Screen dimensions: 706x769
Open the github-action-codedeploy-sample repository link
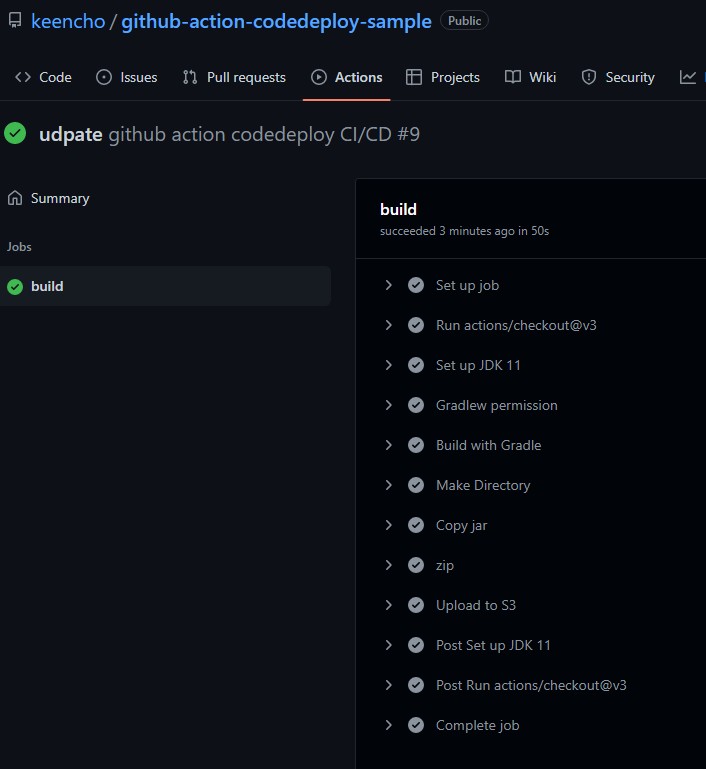[277, 21]
